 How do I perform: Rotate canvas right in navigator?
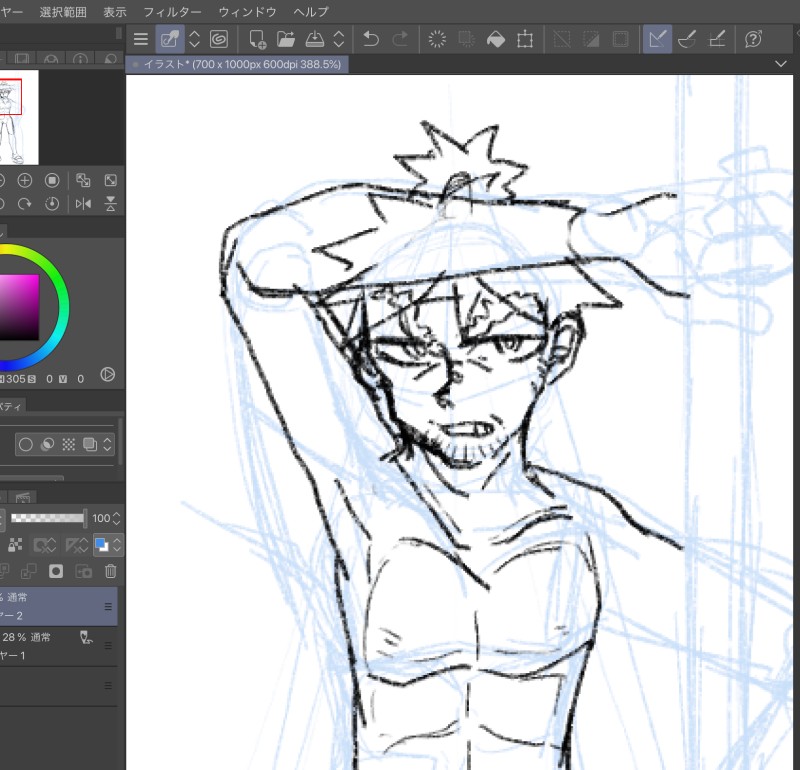[24, 204]
